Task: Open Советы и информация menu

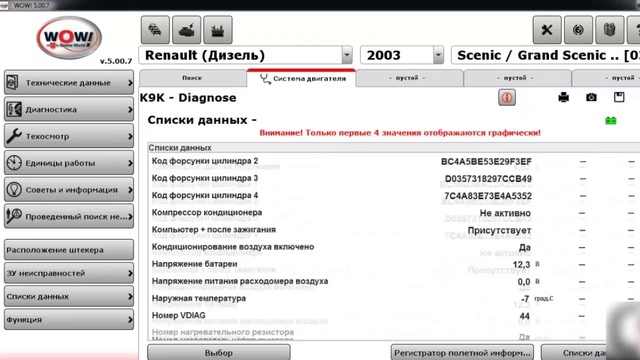Action: 69,190
